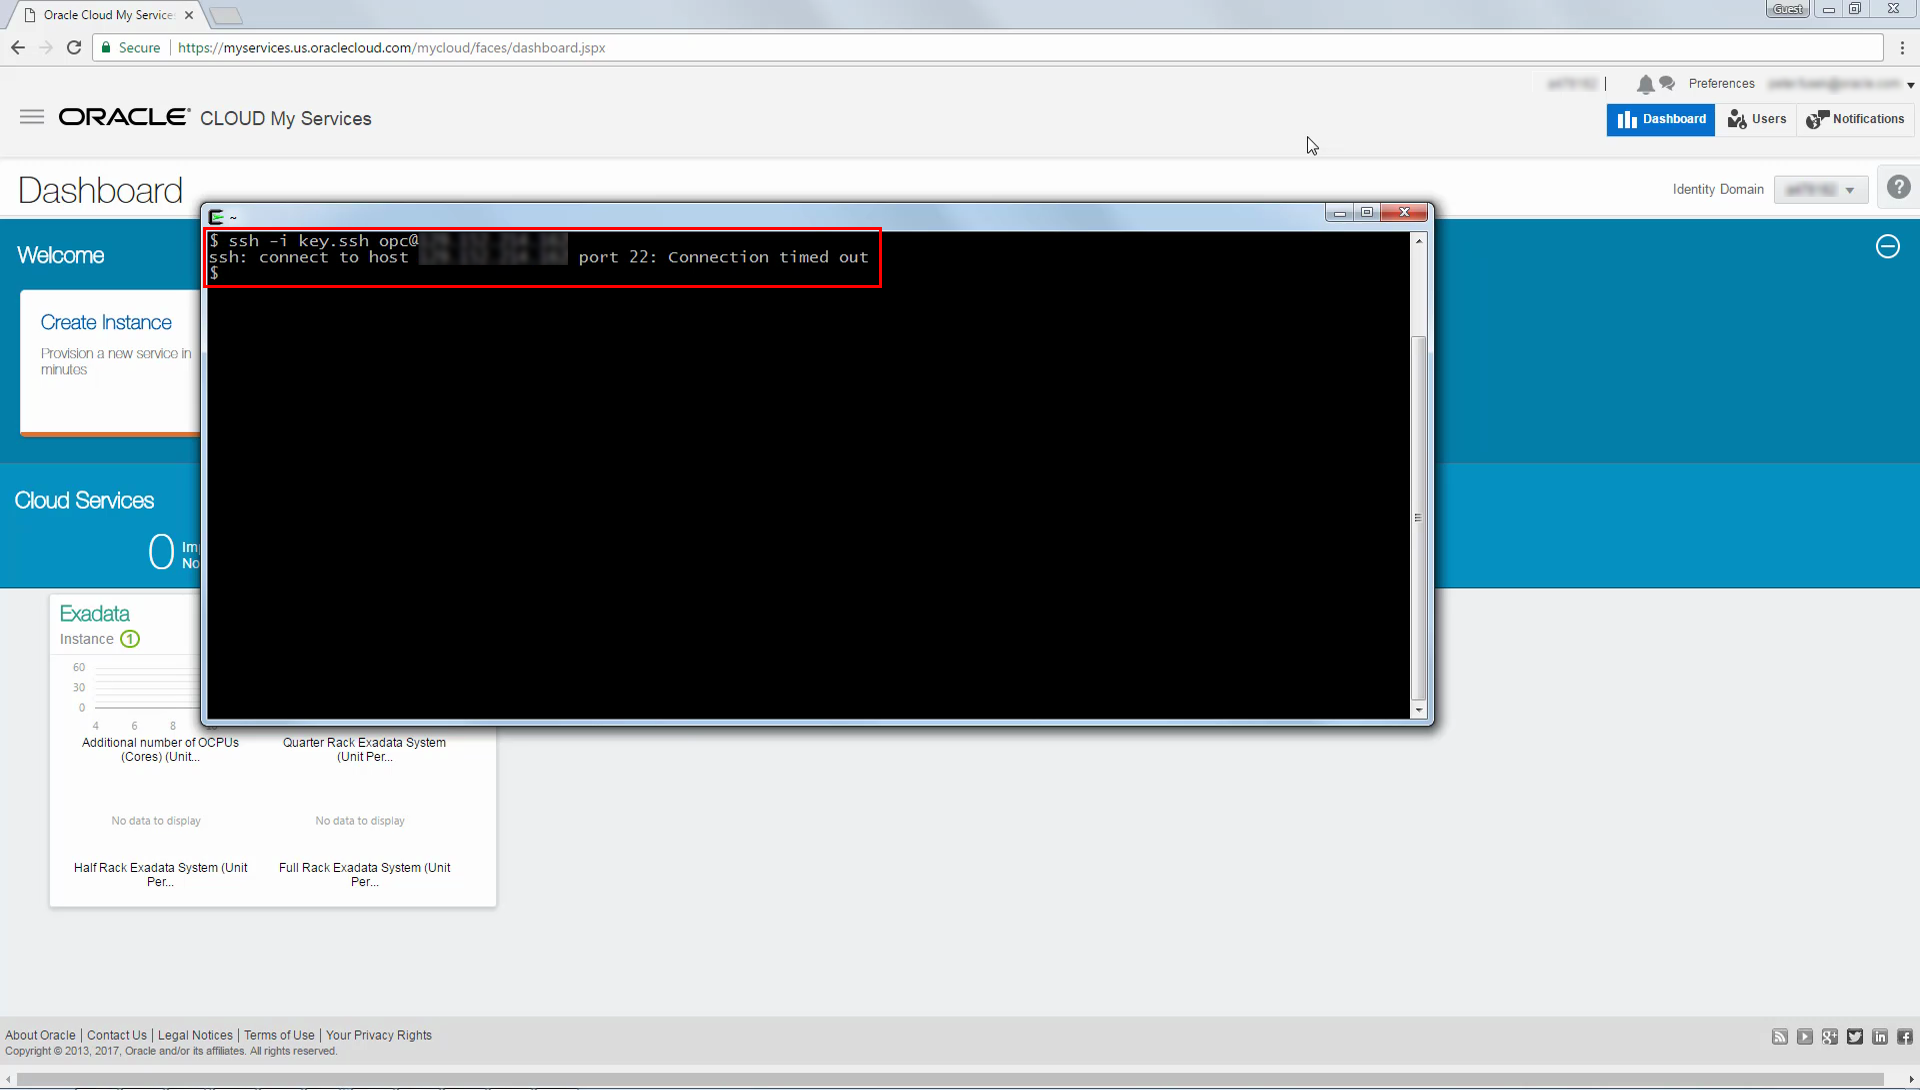Open the LinkedIn icon in footer

1880,1037
